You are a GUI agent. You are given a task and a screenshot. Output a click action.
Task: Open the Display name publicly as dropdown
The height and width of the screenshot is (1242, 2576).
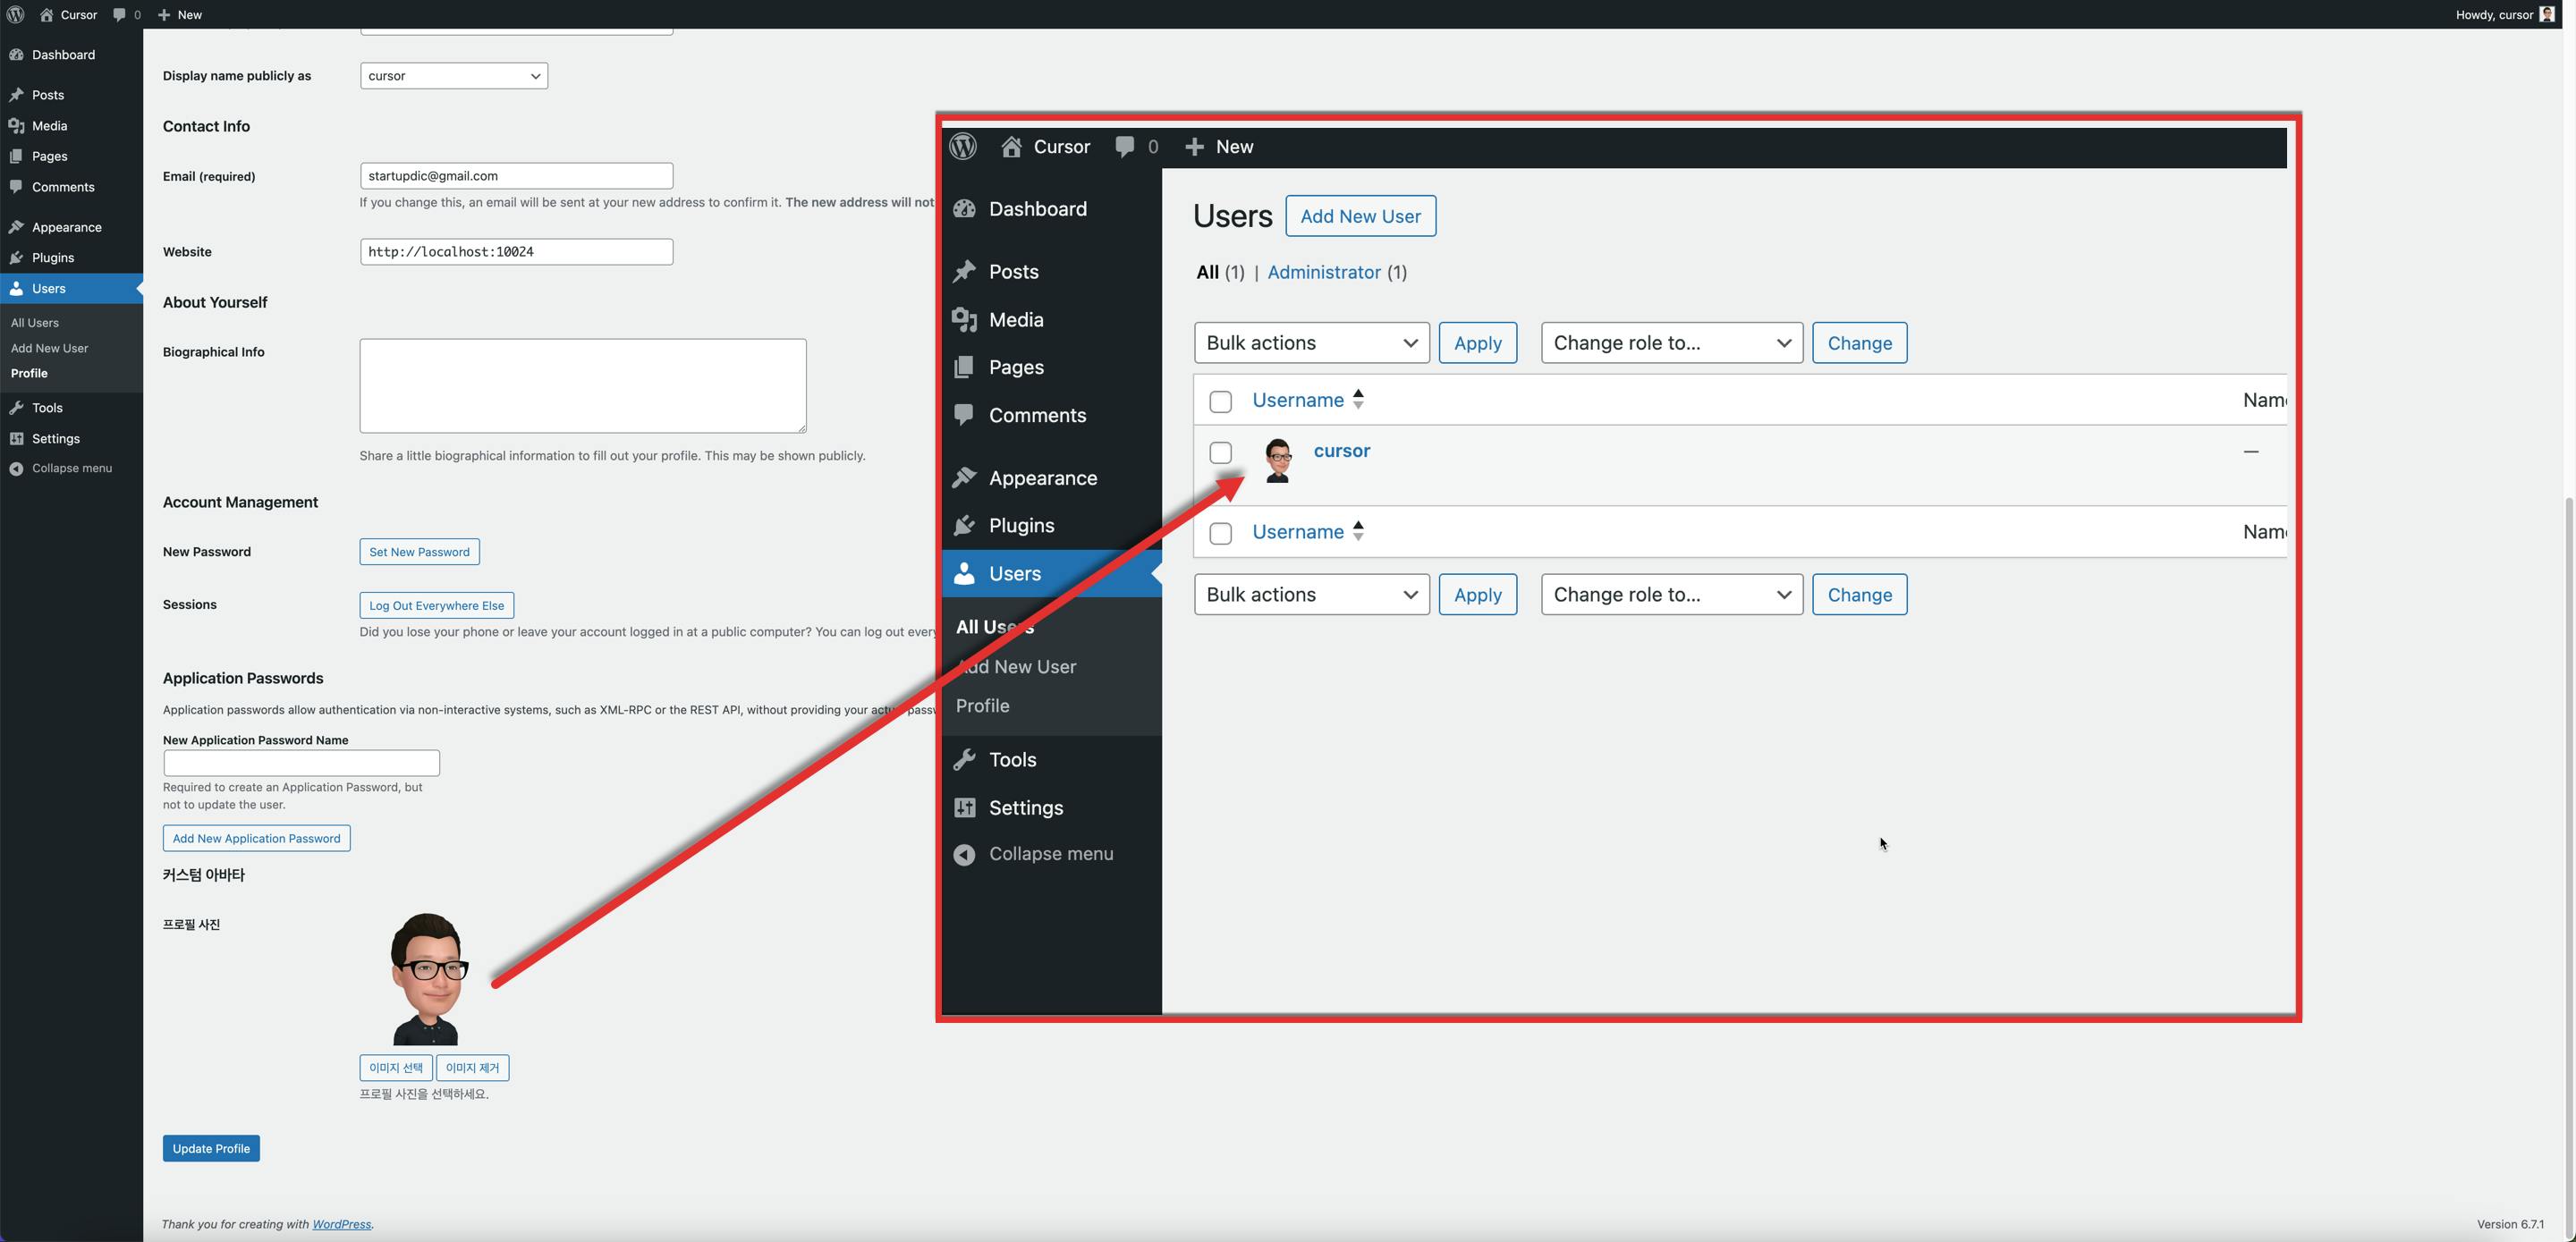(x=453, y=76)
